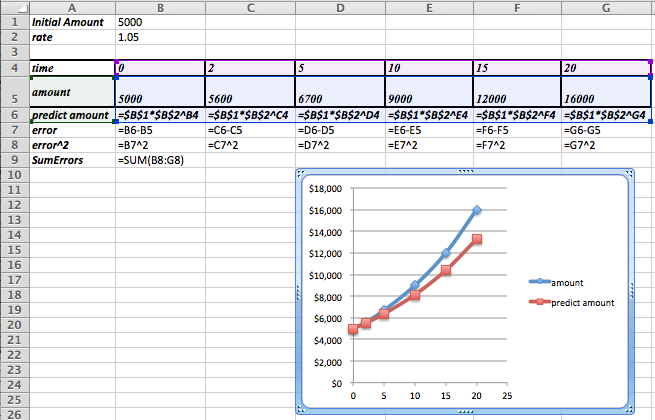Select the last blue diamond point on amount line
This screenshot has height=420, width=655.
[477, 210]
